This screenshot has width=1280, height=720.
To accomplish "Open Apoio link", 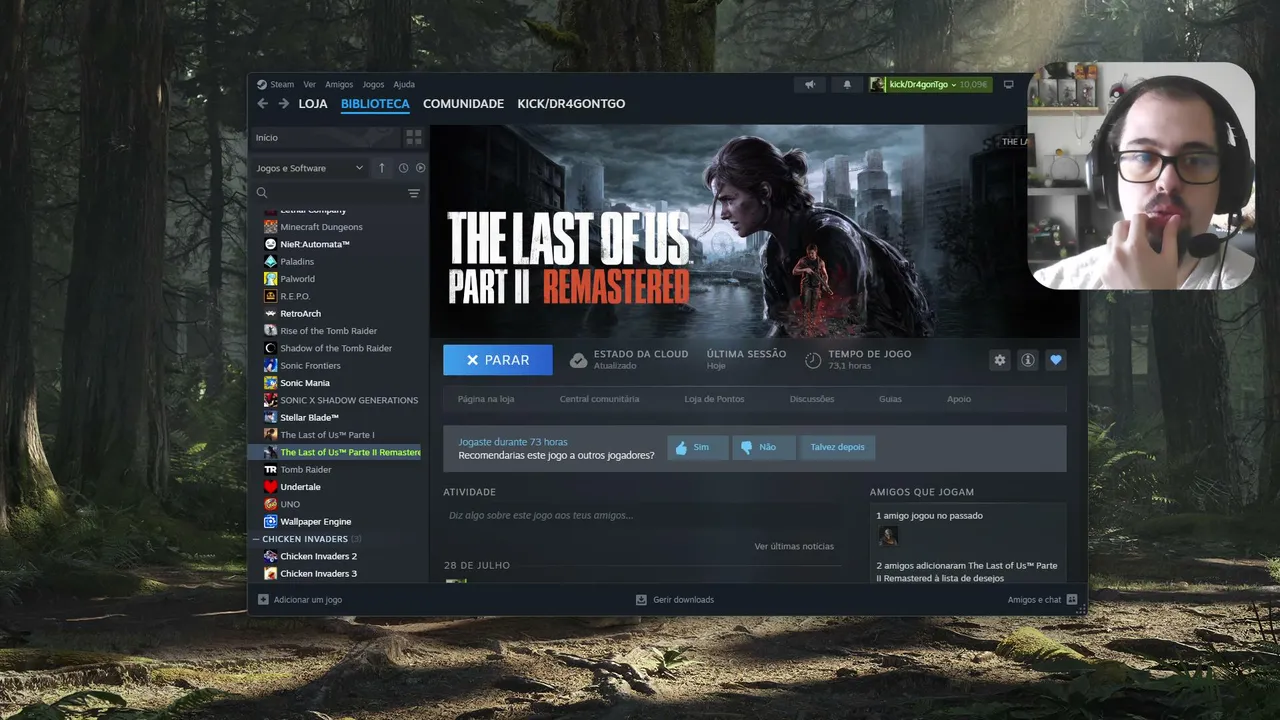I will coord(959,399).
